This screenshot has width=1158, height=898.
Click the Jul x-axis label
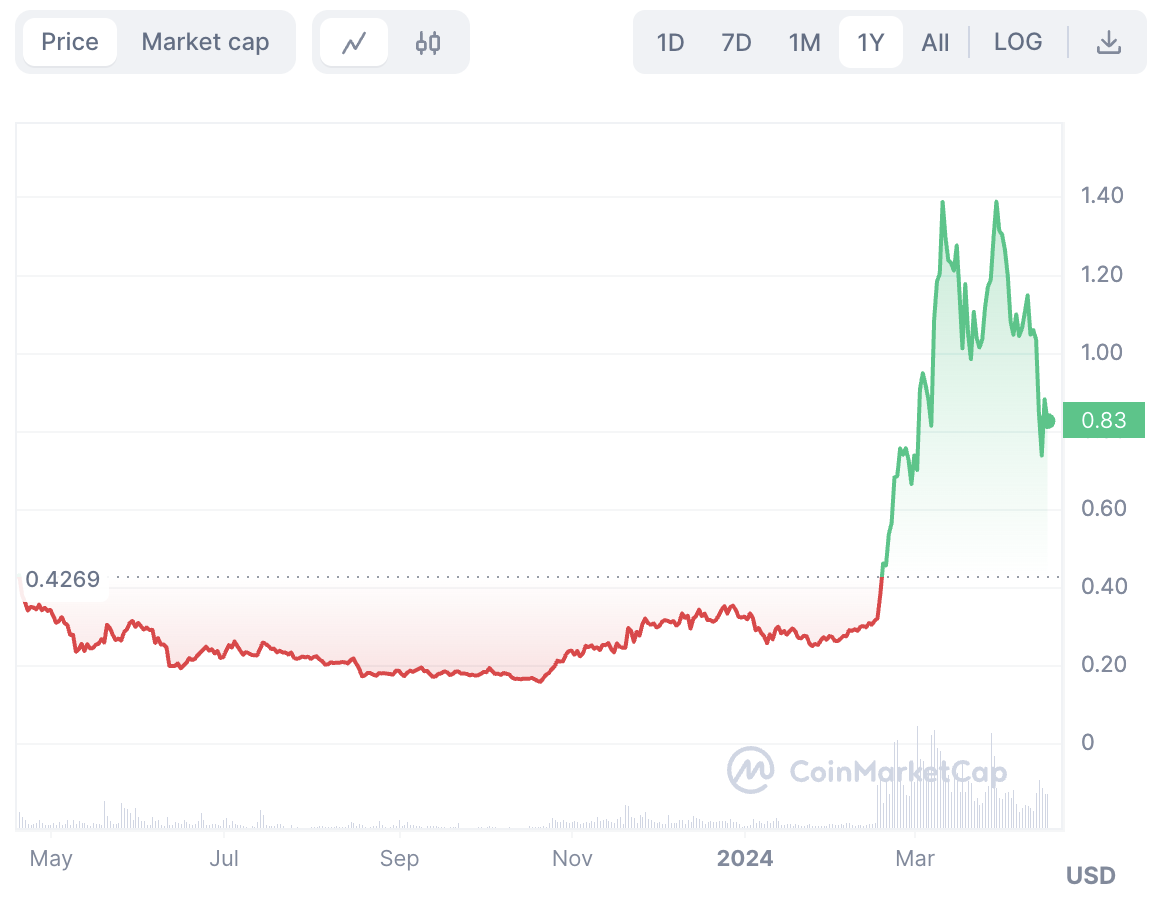[224, 858]
